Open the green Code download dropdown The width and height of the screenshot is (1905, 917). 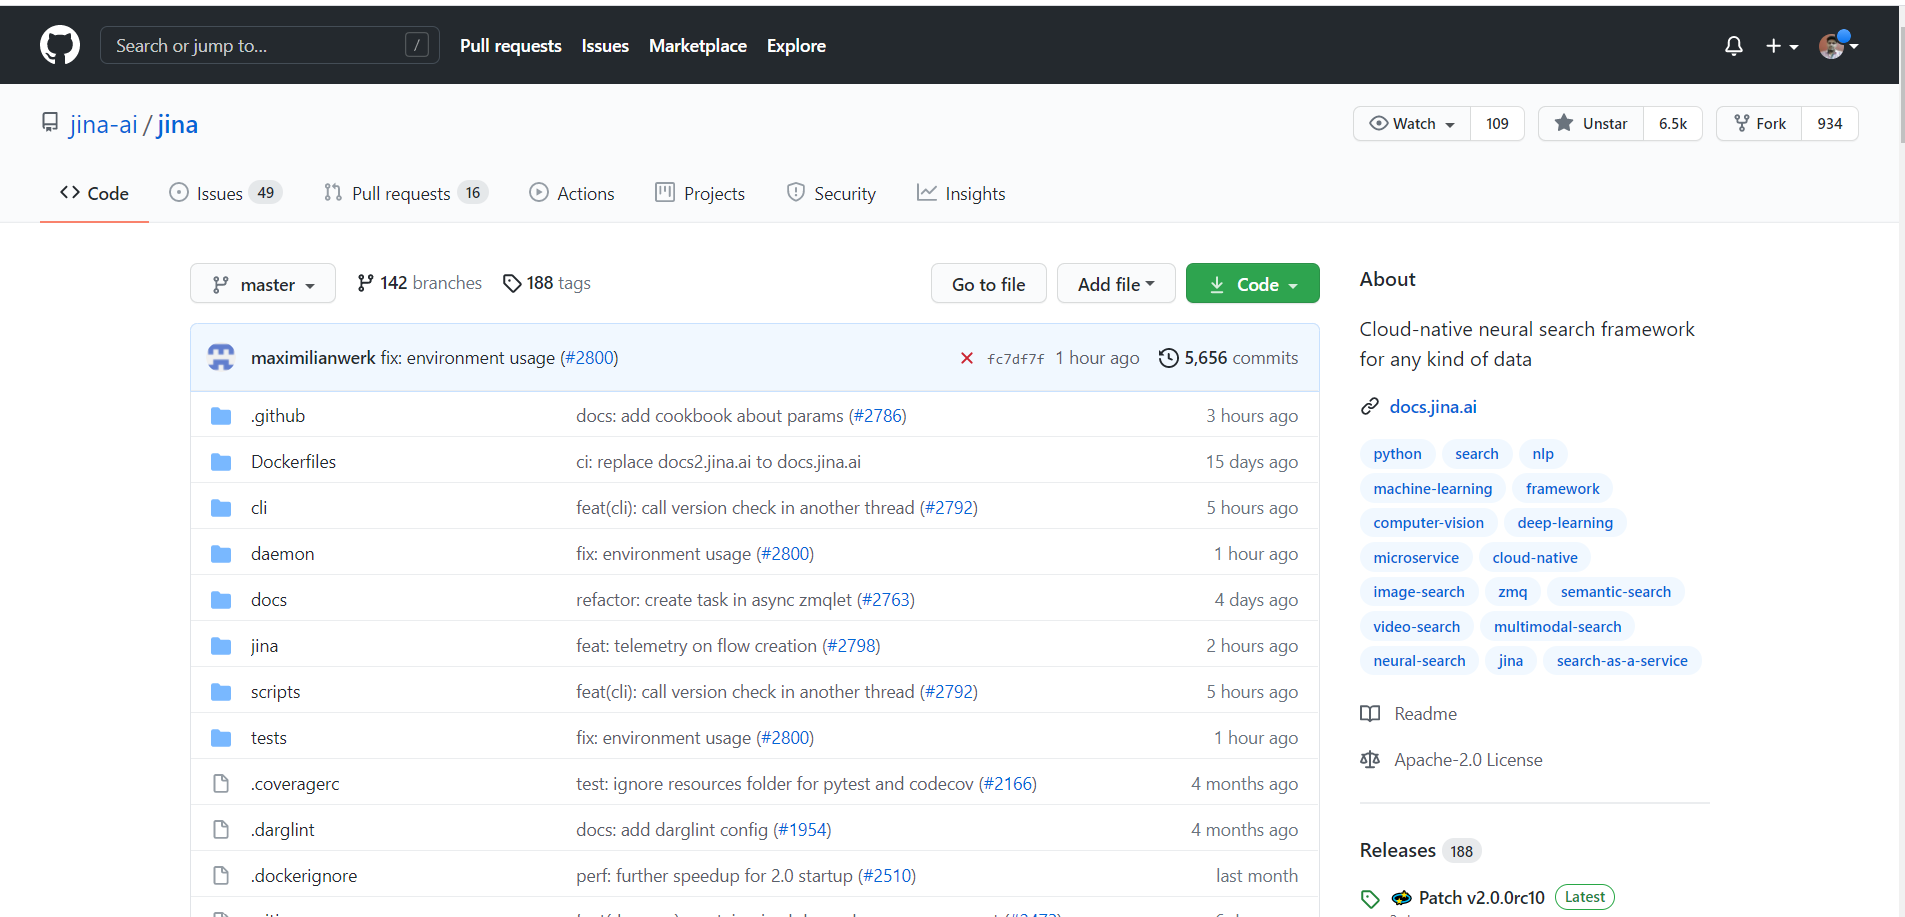(x=1253, y=284)
